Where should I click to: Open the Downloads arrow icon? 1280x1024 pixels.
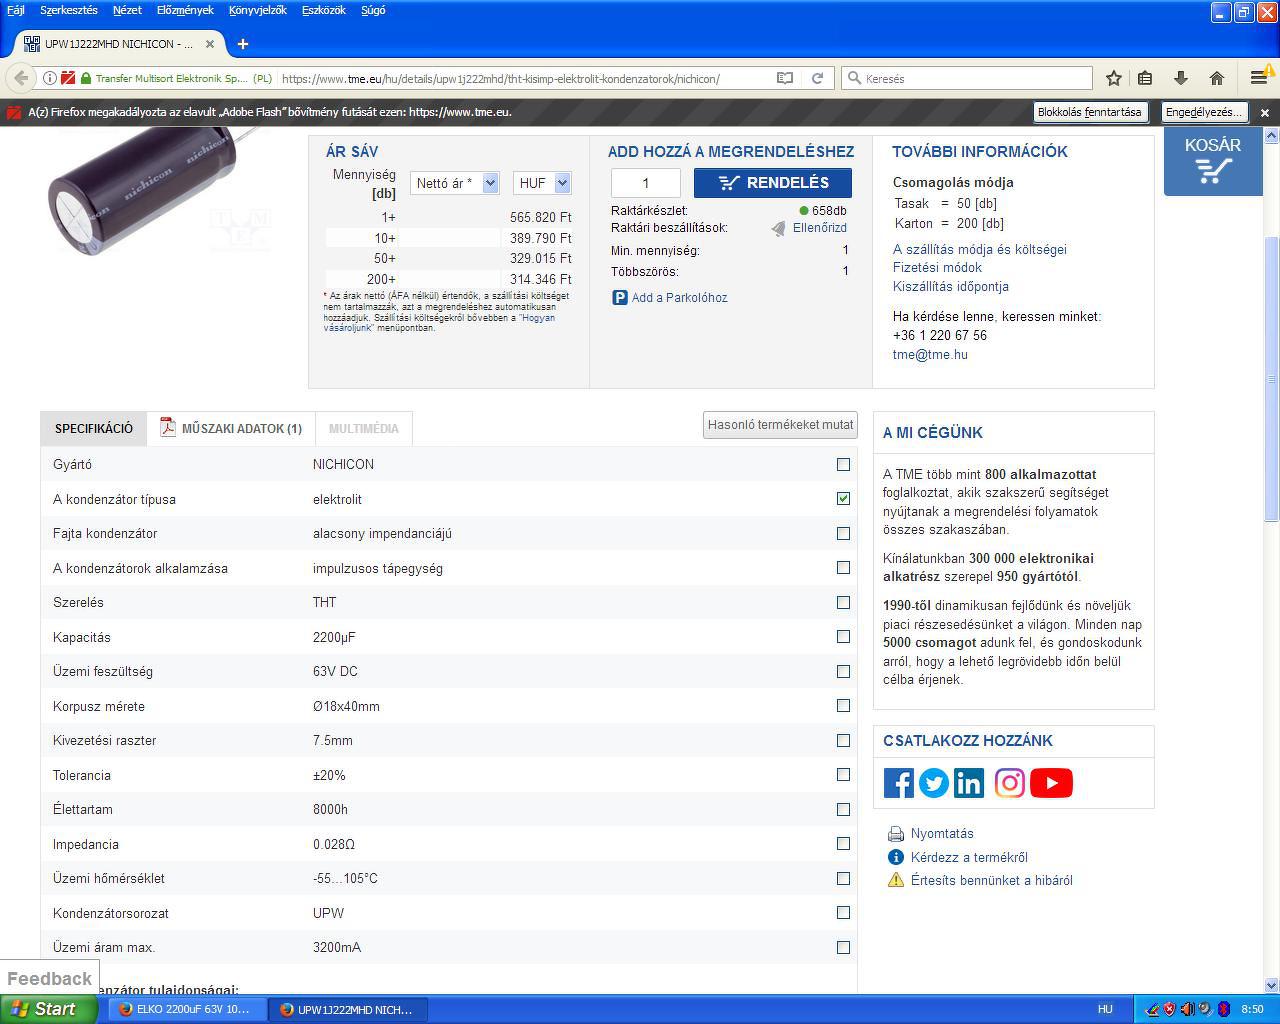1181,78
